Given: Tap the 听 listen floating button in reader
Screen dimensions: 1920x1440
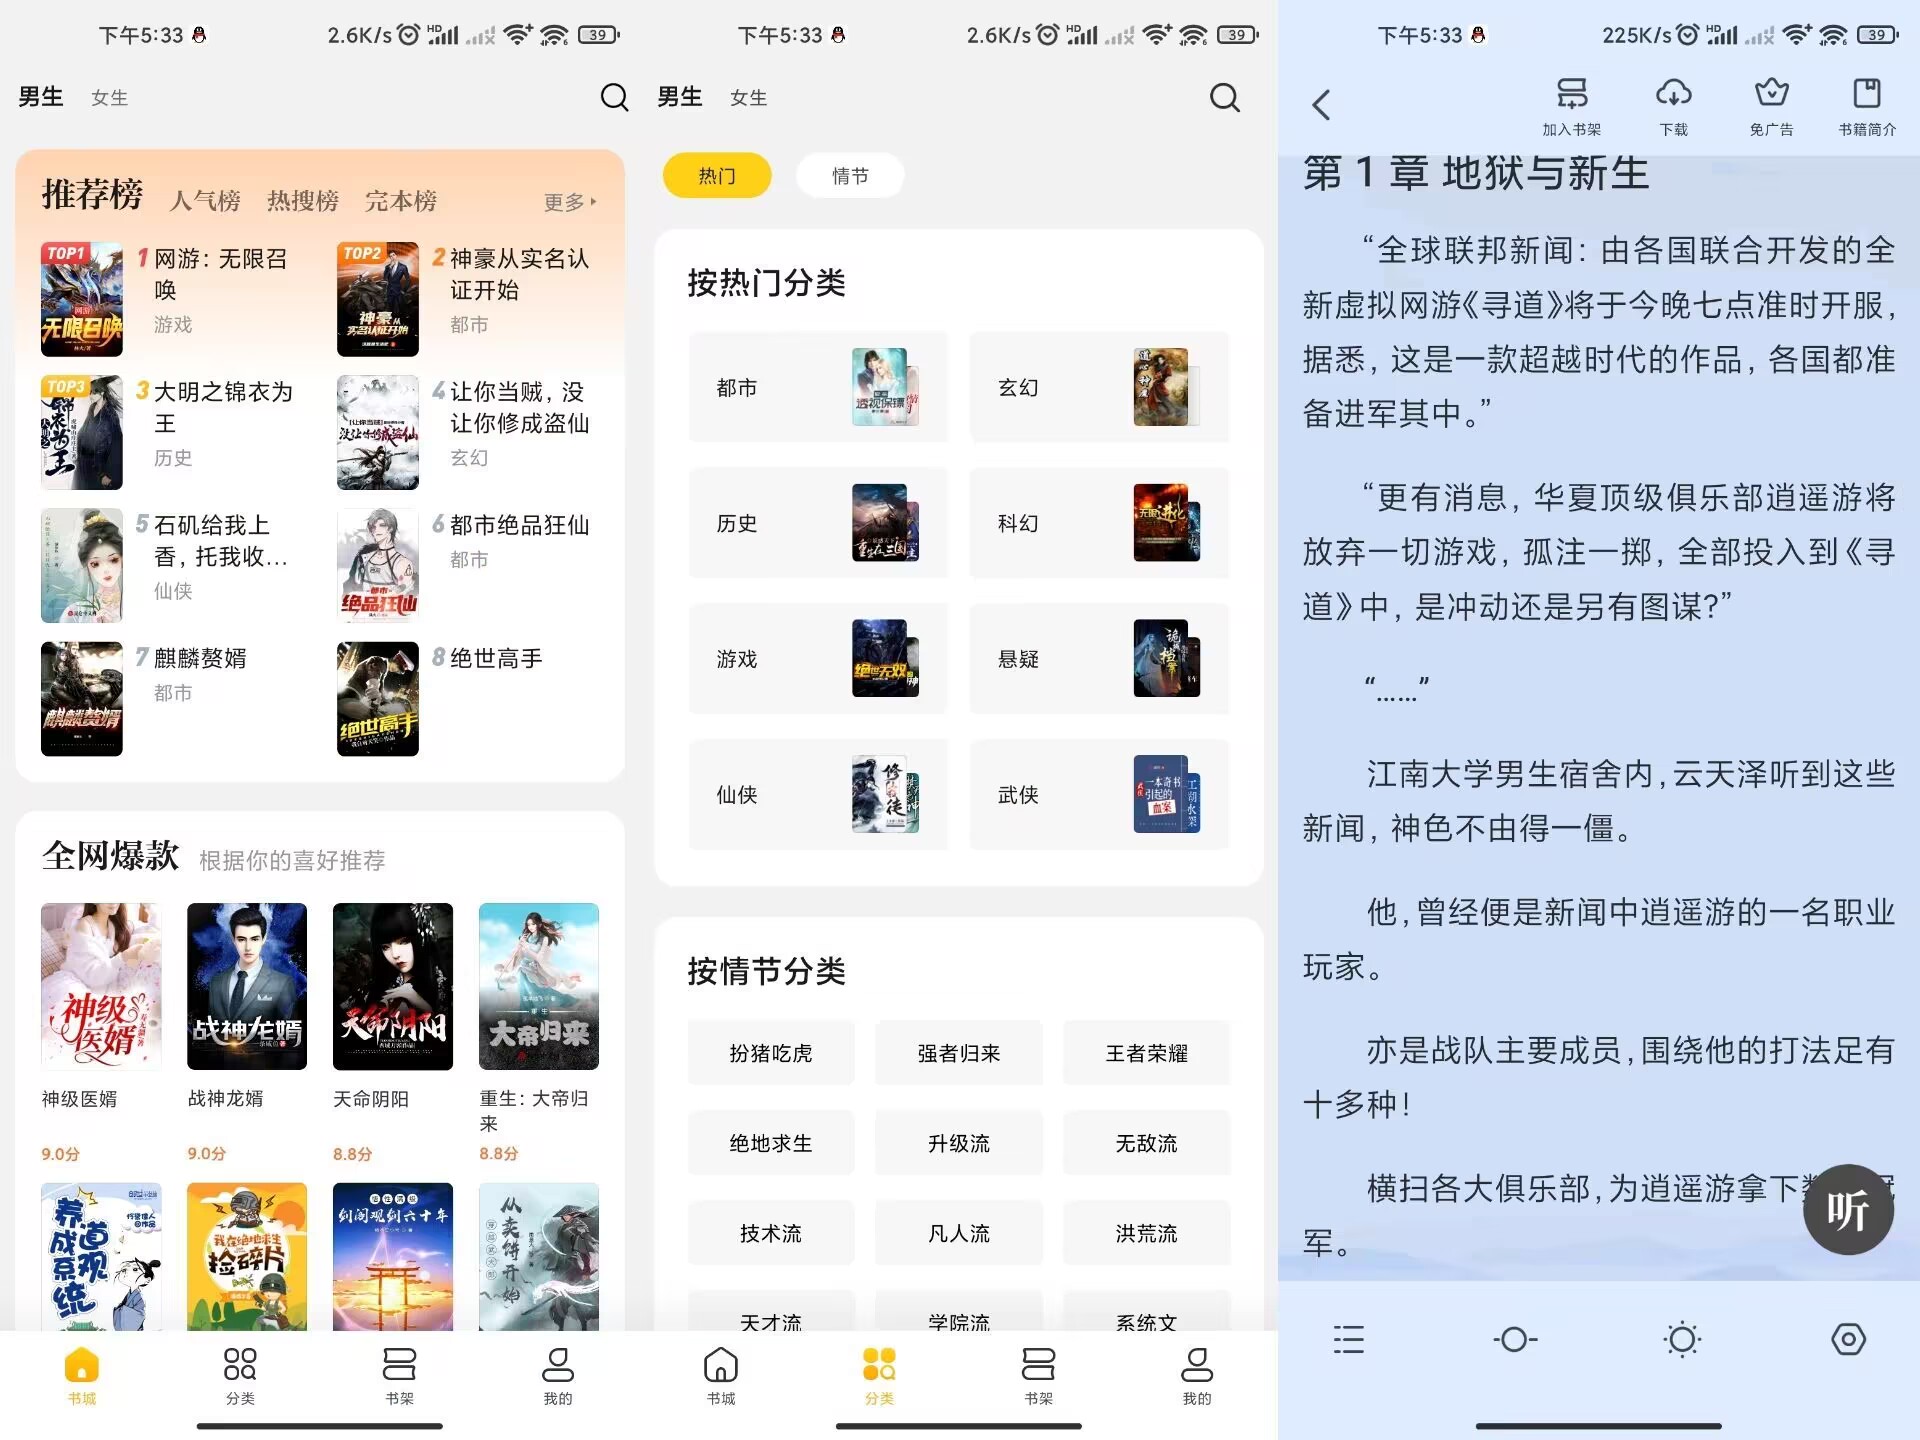Looking at the screenshot, I should point(1849,1209).
